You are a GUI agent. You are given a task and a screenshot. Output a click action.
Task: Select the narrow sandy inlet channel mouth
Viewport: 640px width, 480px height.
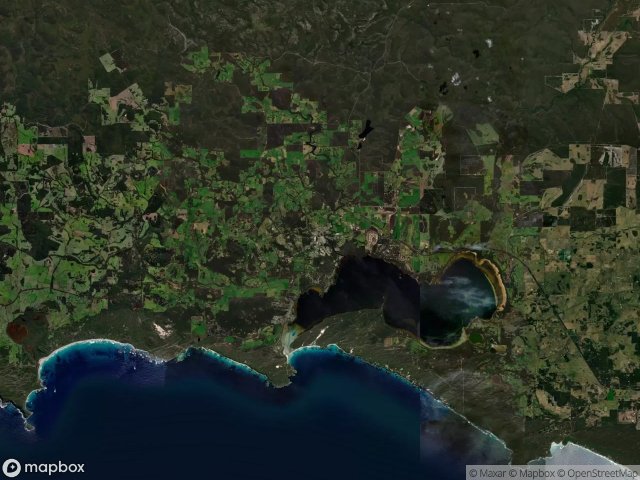click(x=290, y=337)
